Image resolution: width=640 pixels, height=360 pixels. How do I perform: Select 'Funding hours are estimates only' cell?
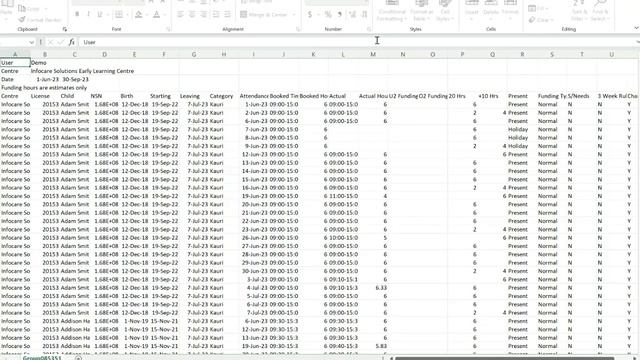[44, 88]
